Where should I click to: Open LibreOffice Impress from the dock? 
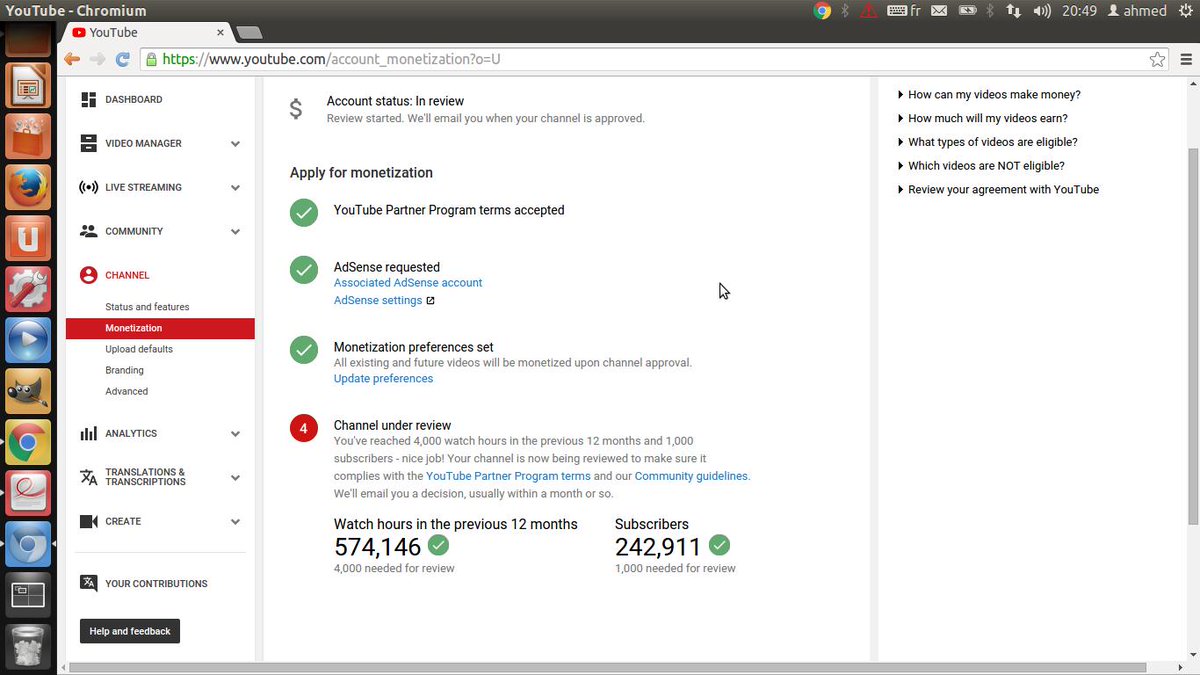pos(28,85)
